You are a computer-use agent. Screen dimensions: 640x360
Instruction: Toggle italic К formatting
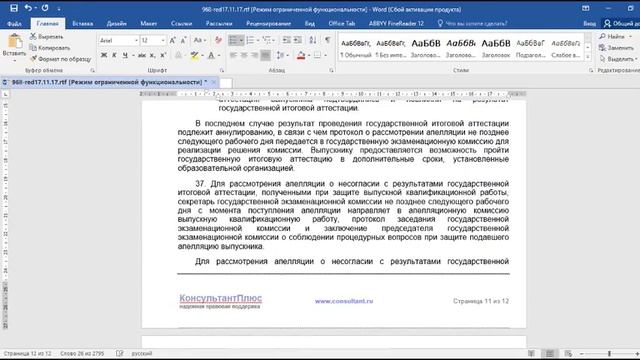(x=114, y=55)
